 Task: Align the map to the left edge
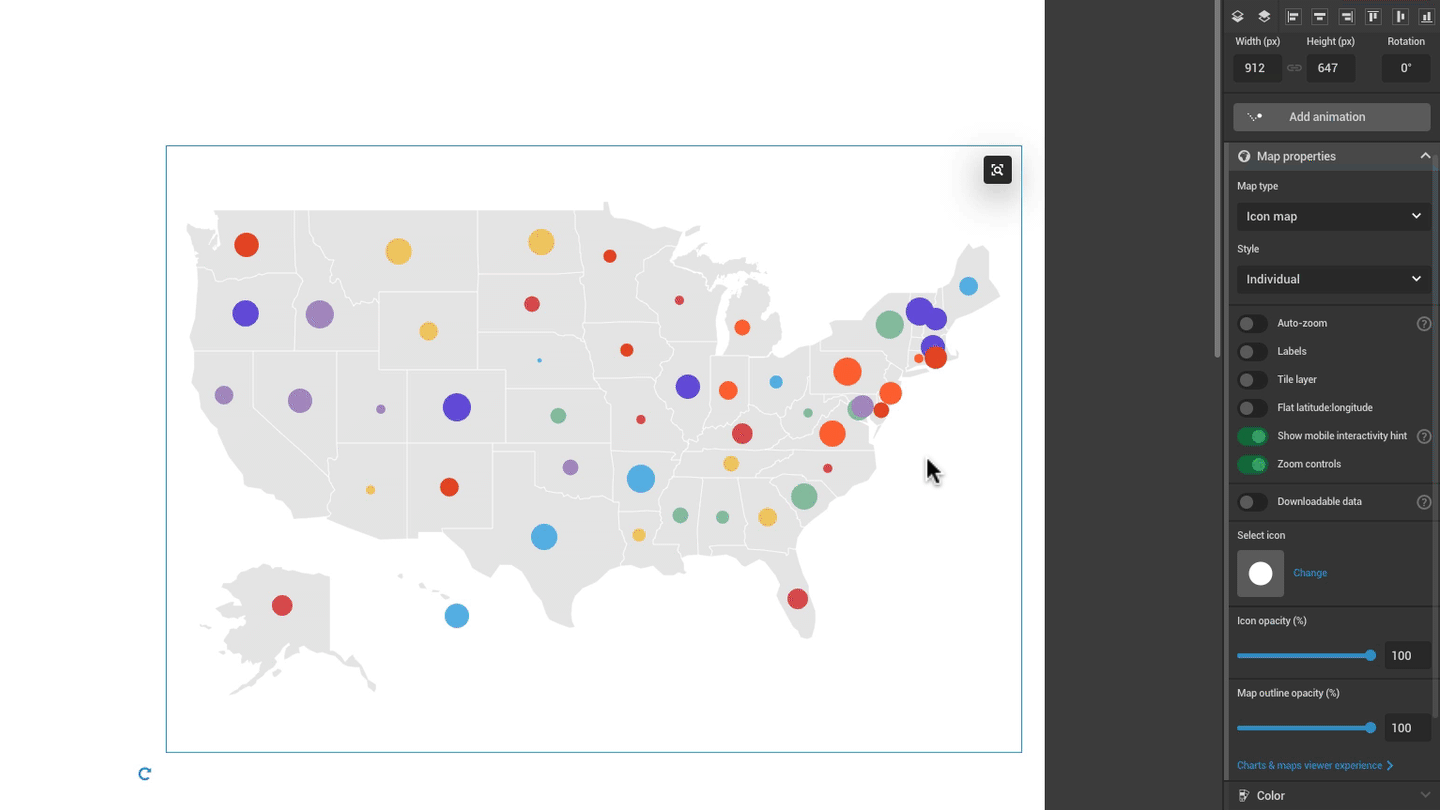[1293, 16]
